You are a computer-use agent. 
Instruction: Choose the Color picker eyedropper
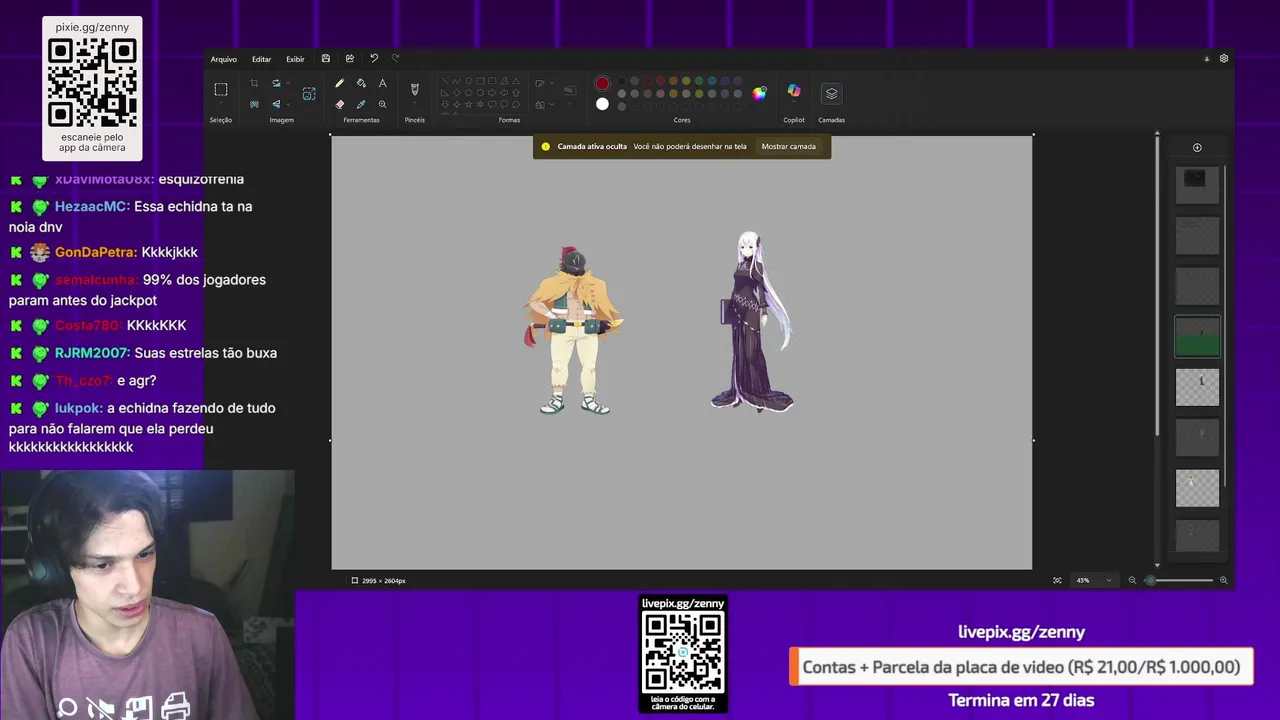361,104
